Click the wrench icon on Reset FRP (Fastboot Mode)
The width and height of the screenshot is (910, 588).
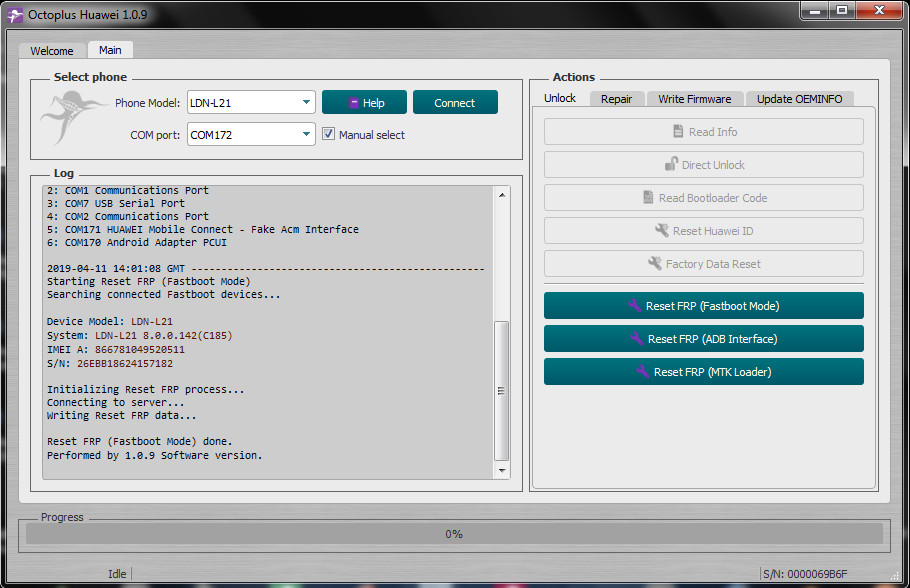pyautogui.click(x=634, y=305)
